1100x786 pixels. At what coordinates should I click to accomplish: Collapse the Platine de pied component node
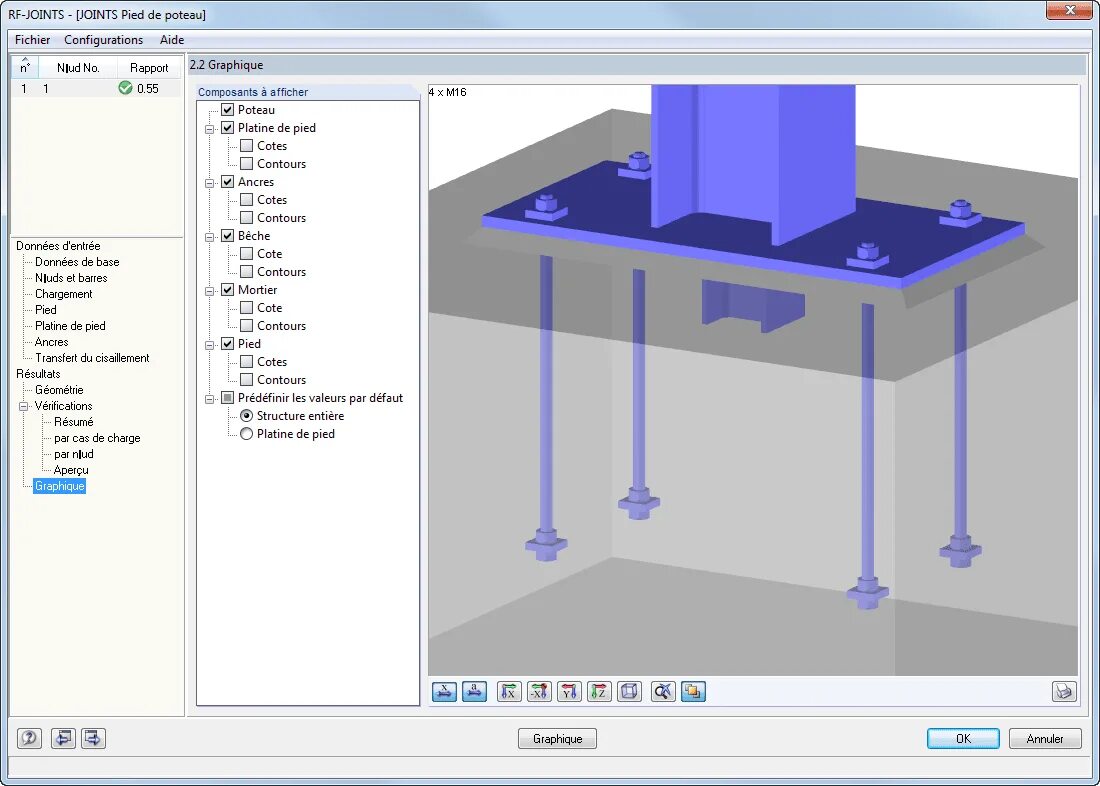coord(209,129)
